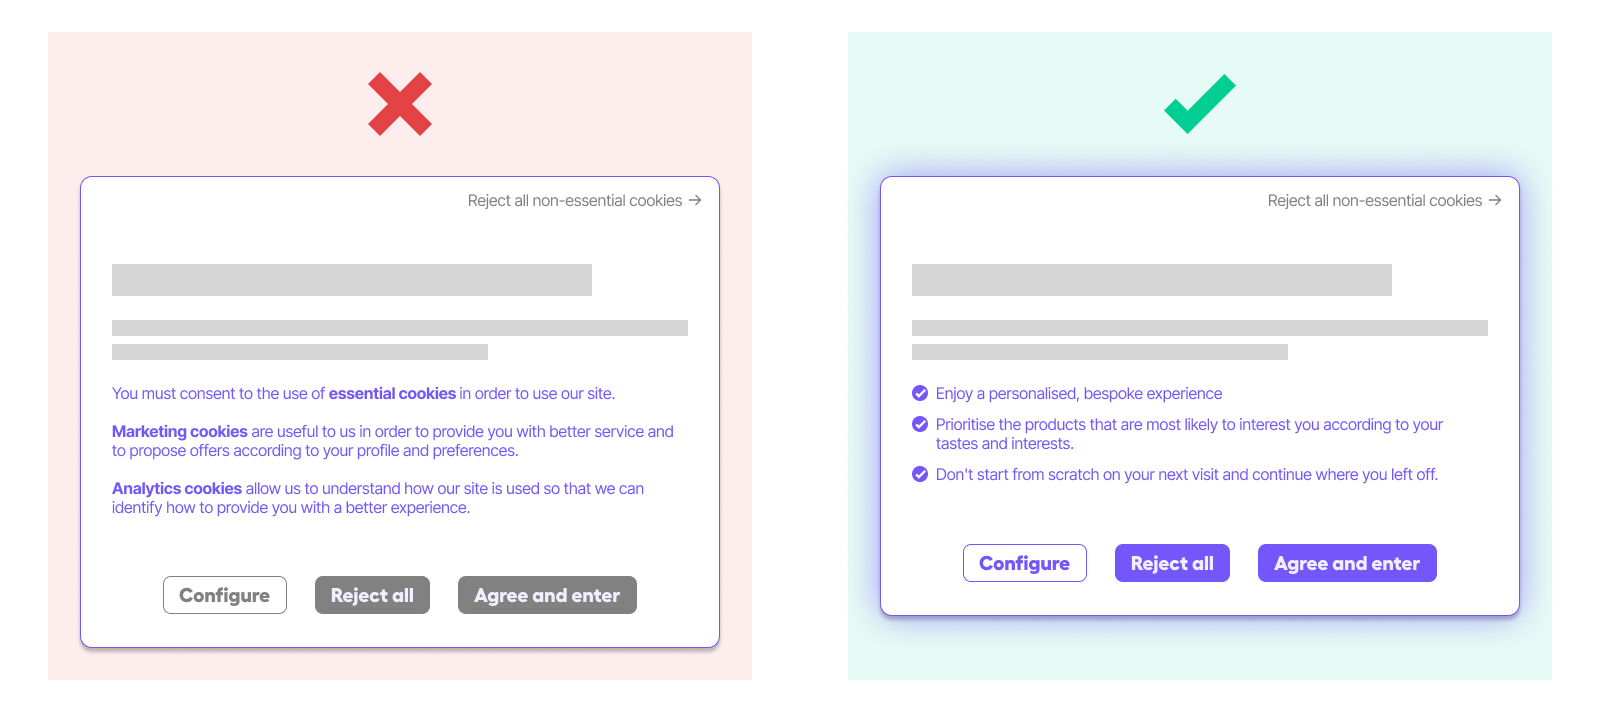Click the large red X icon
This screenshot has width=1600, height=712.
[x=400, y=104]
